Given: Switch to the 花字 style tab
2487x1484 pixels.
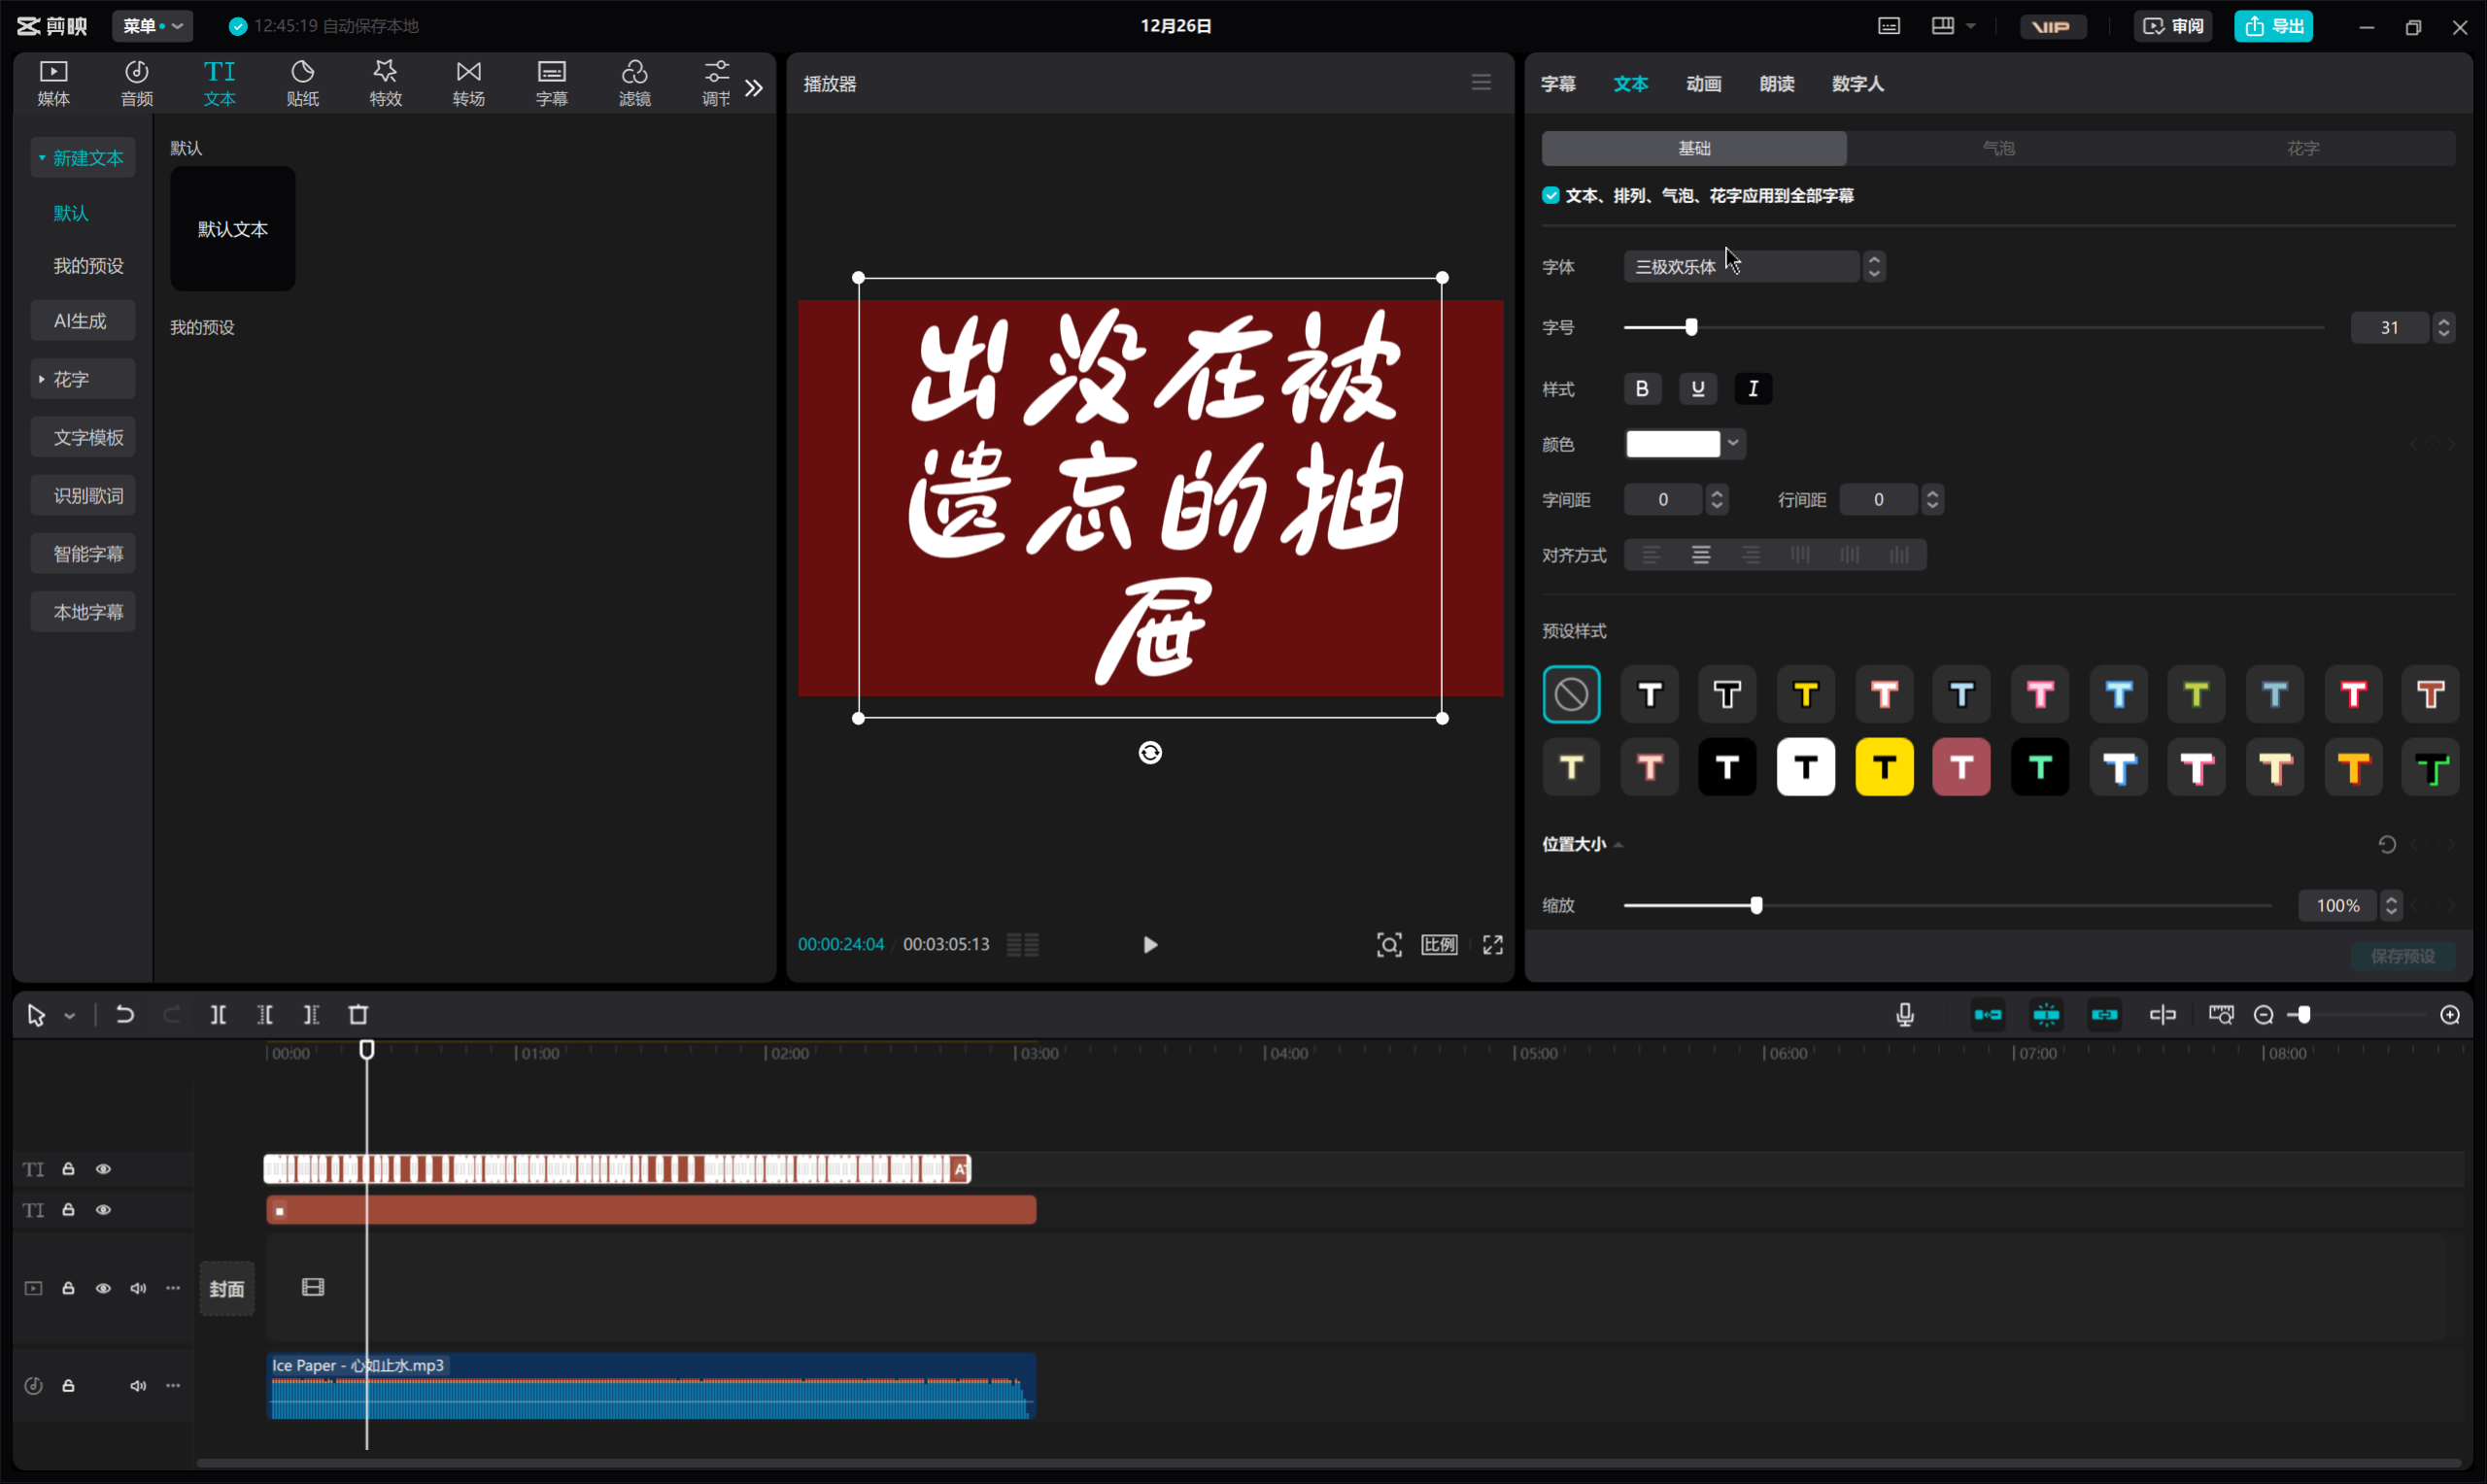Looking at the screenshot, I should coord(2302,149).
